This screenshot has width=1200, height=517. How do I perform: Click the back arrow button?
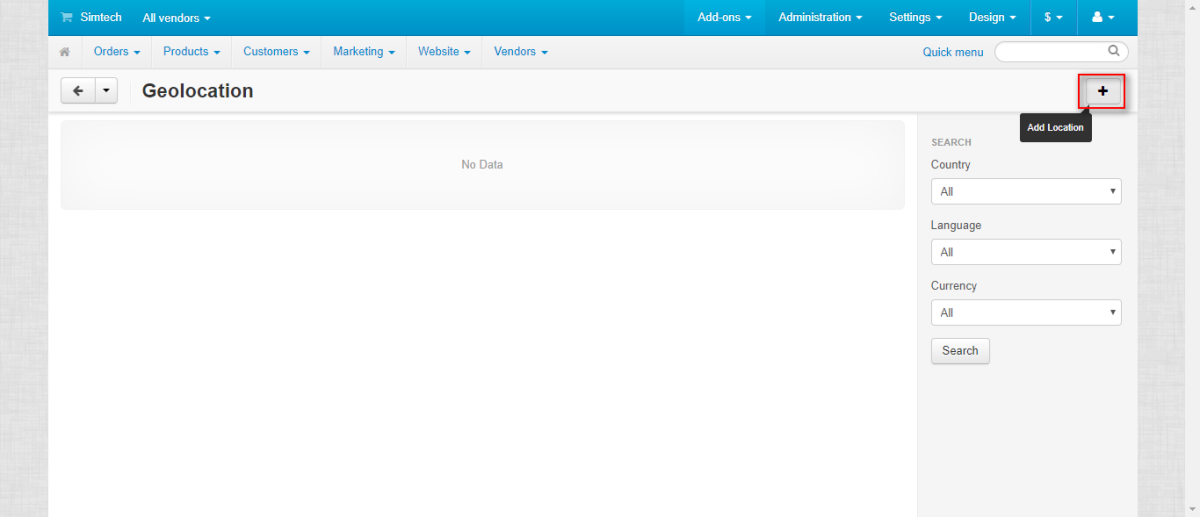(78, 91)
